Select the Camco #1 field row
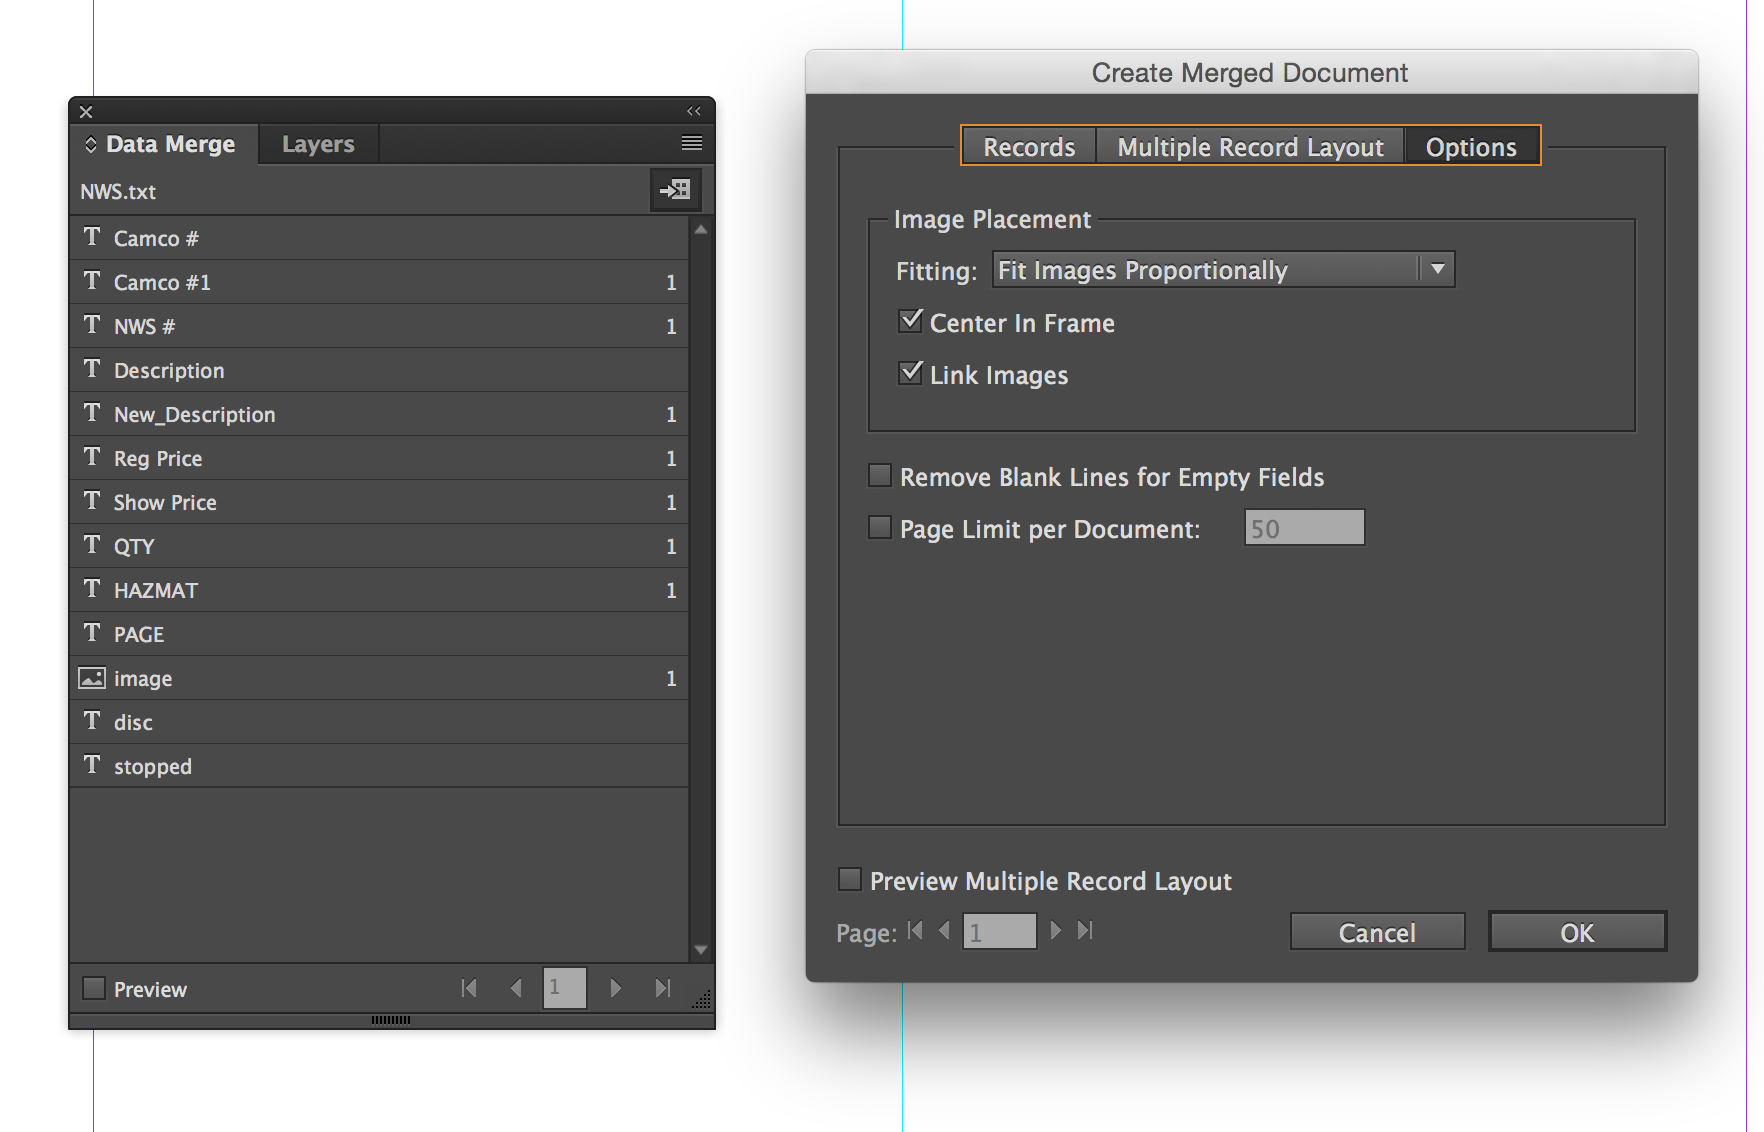1764x1132 pixels. click(380, 282)
